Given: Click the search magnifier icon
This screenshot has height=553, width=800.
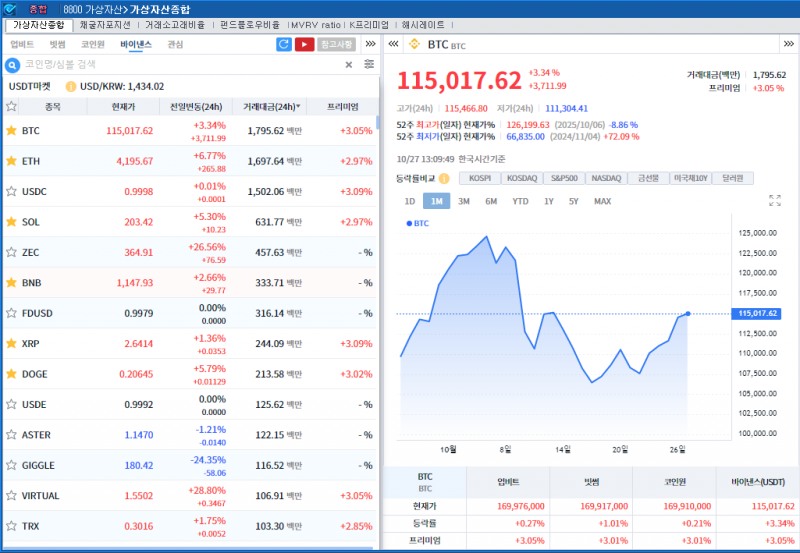Looking at the screenshot, I should (x=12, y=65).
